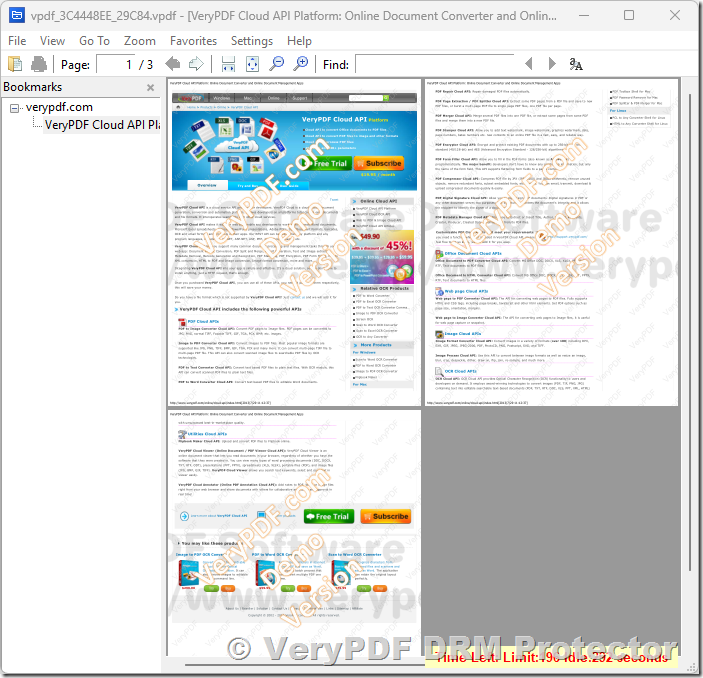
Task: Click the Fit Width icon
Action: point(229,64)
